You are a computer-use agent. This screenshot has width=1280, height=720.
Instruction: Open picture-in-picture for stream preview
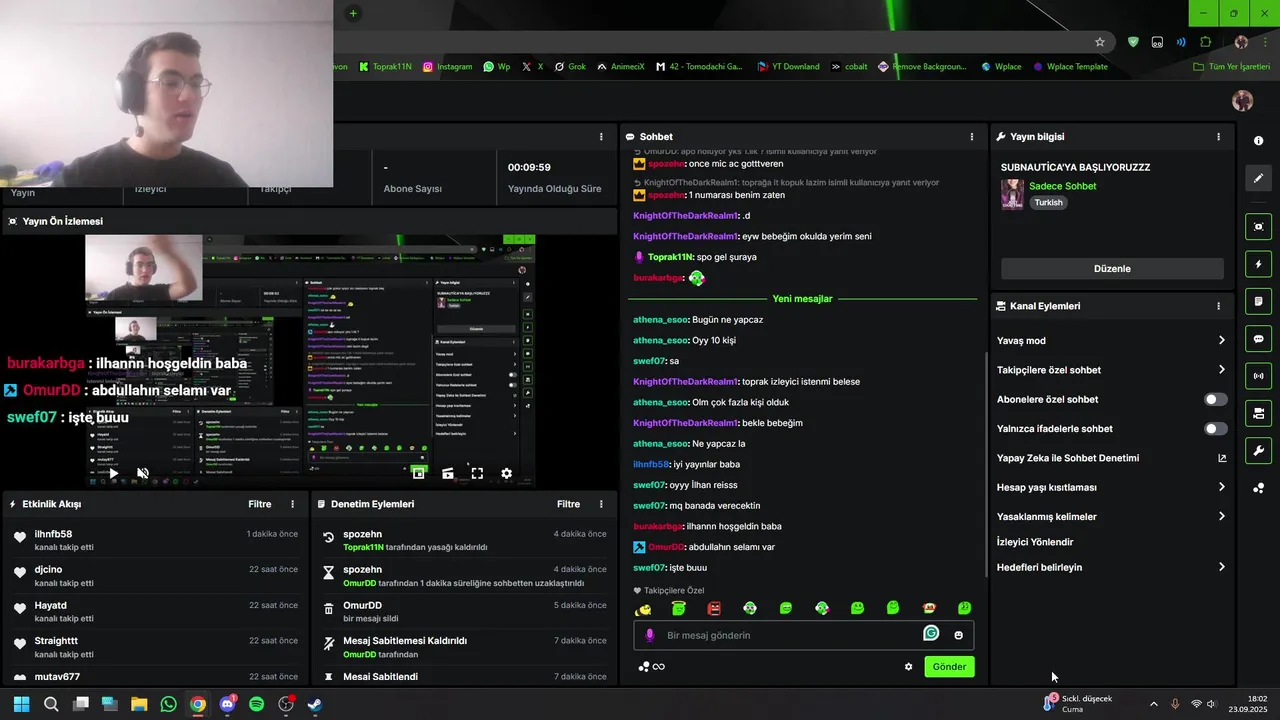pos(419,473)
